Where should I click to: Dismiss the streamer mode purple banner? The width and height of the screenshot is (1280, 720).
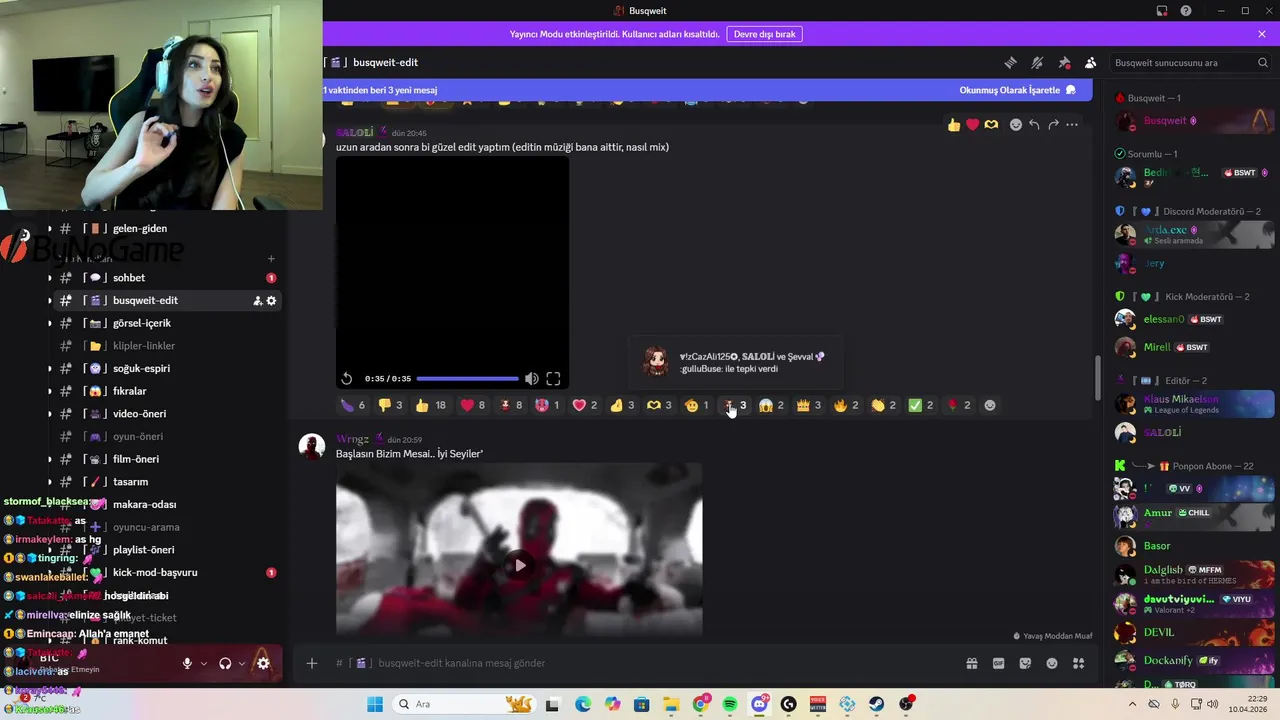pos(1262,34)
